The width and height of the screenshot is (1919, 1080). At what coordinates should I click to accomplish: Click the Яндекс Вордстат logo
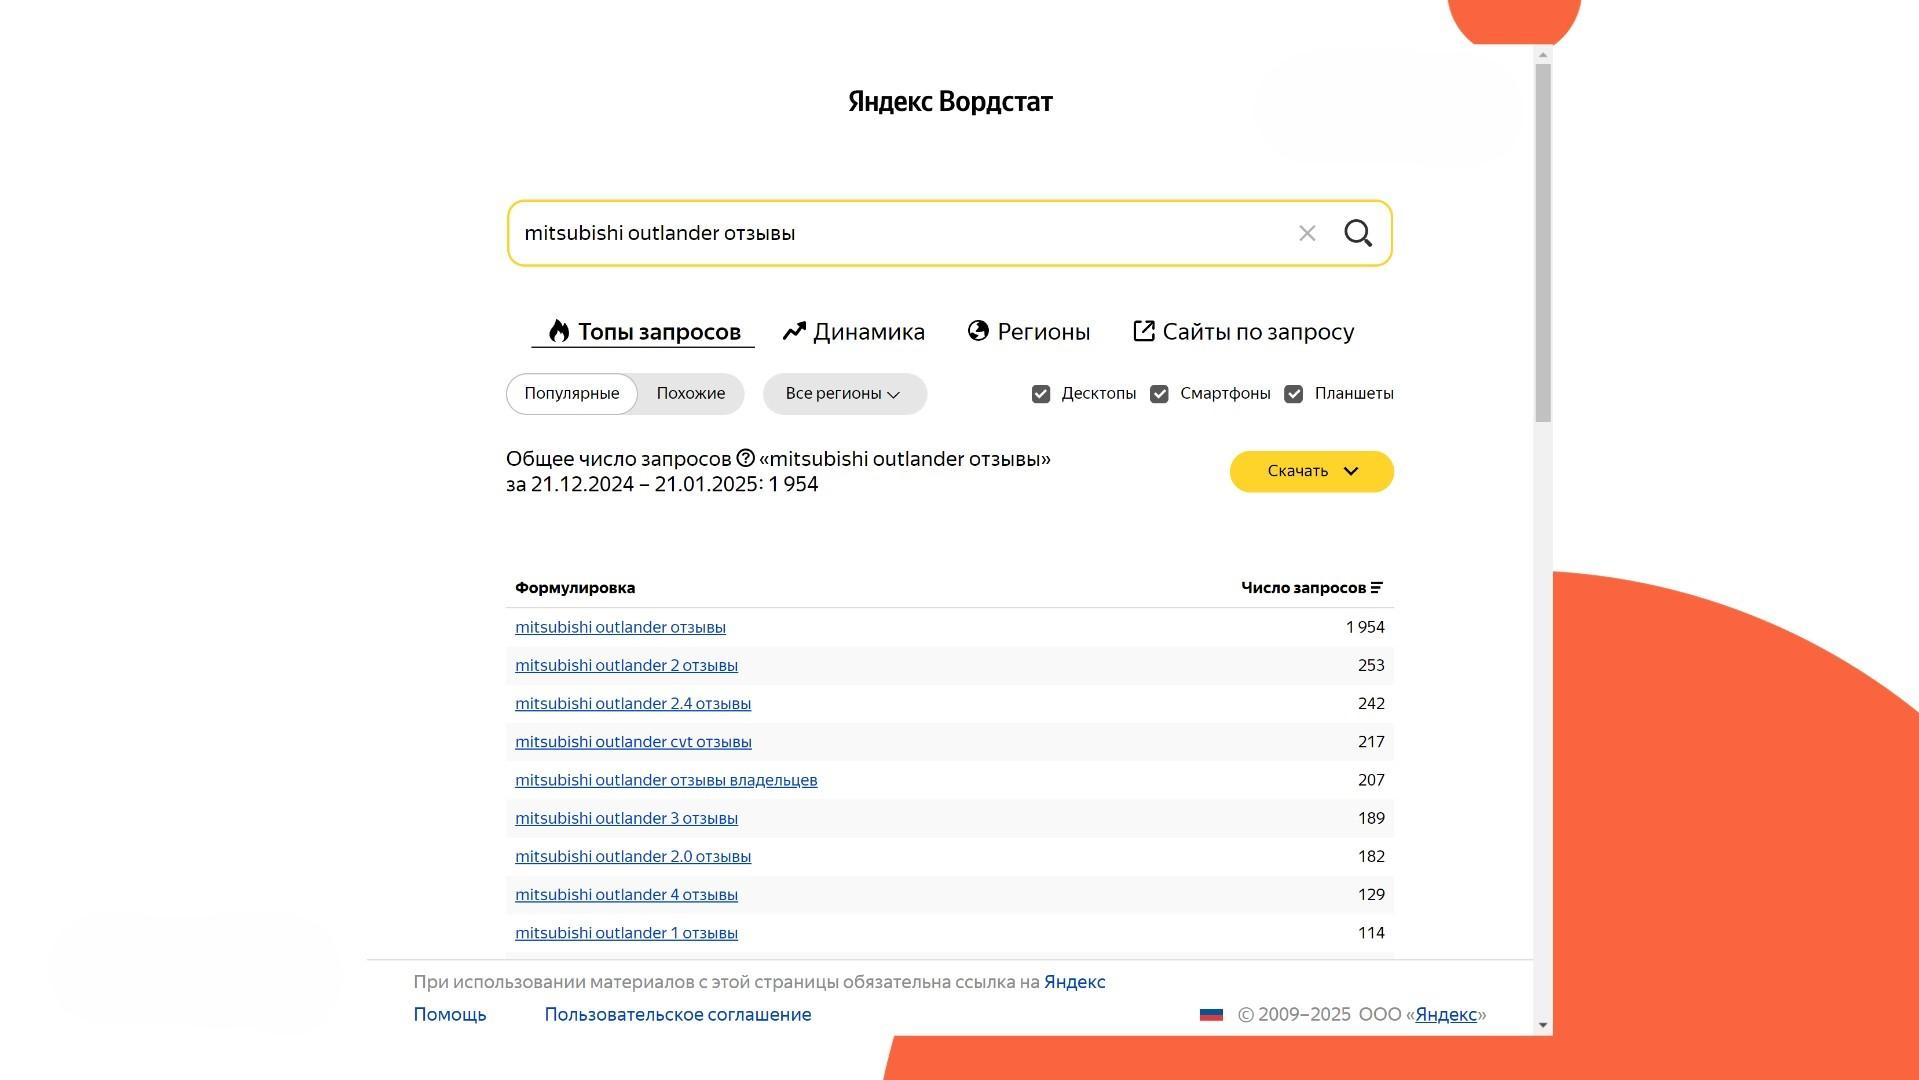950,102
